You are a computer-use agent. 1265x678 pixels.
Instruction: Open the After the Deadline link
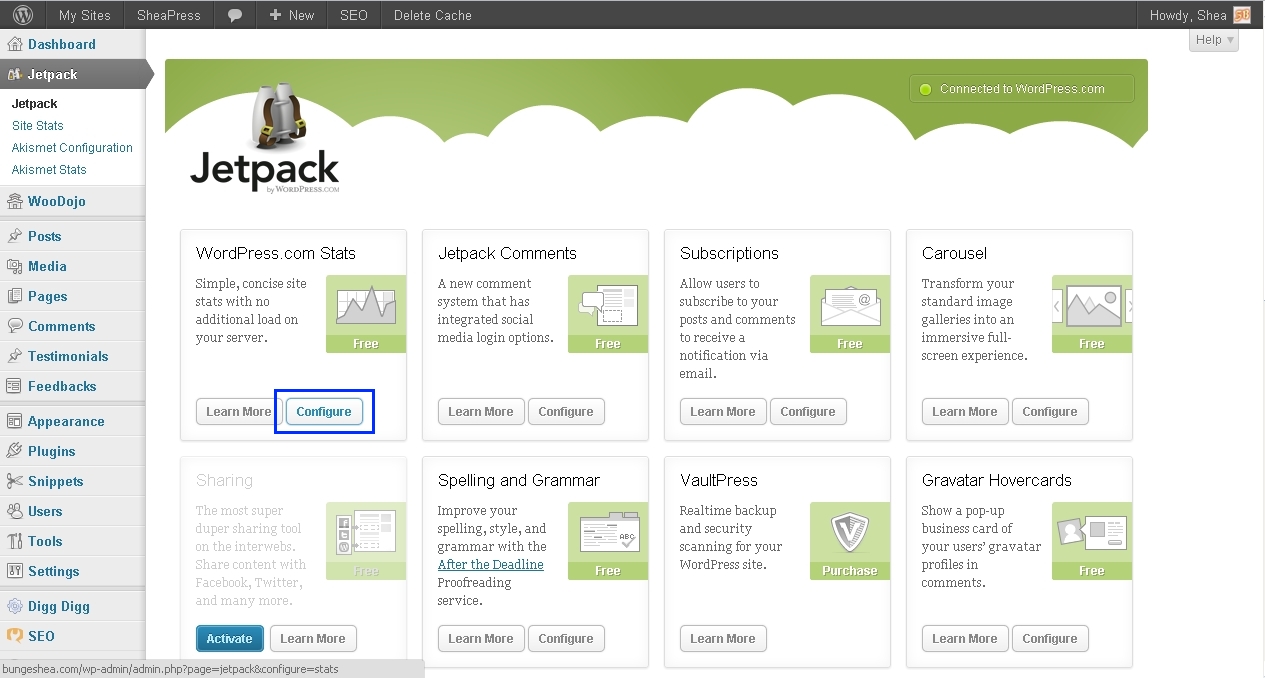click(x=491, y=565)
